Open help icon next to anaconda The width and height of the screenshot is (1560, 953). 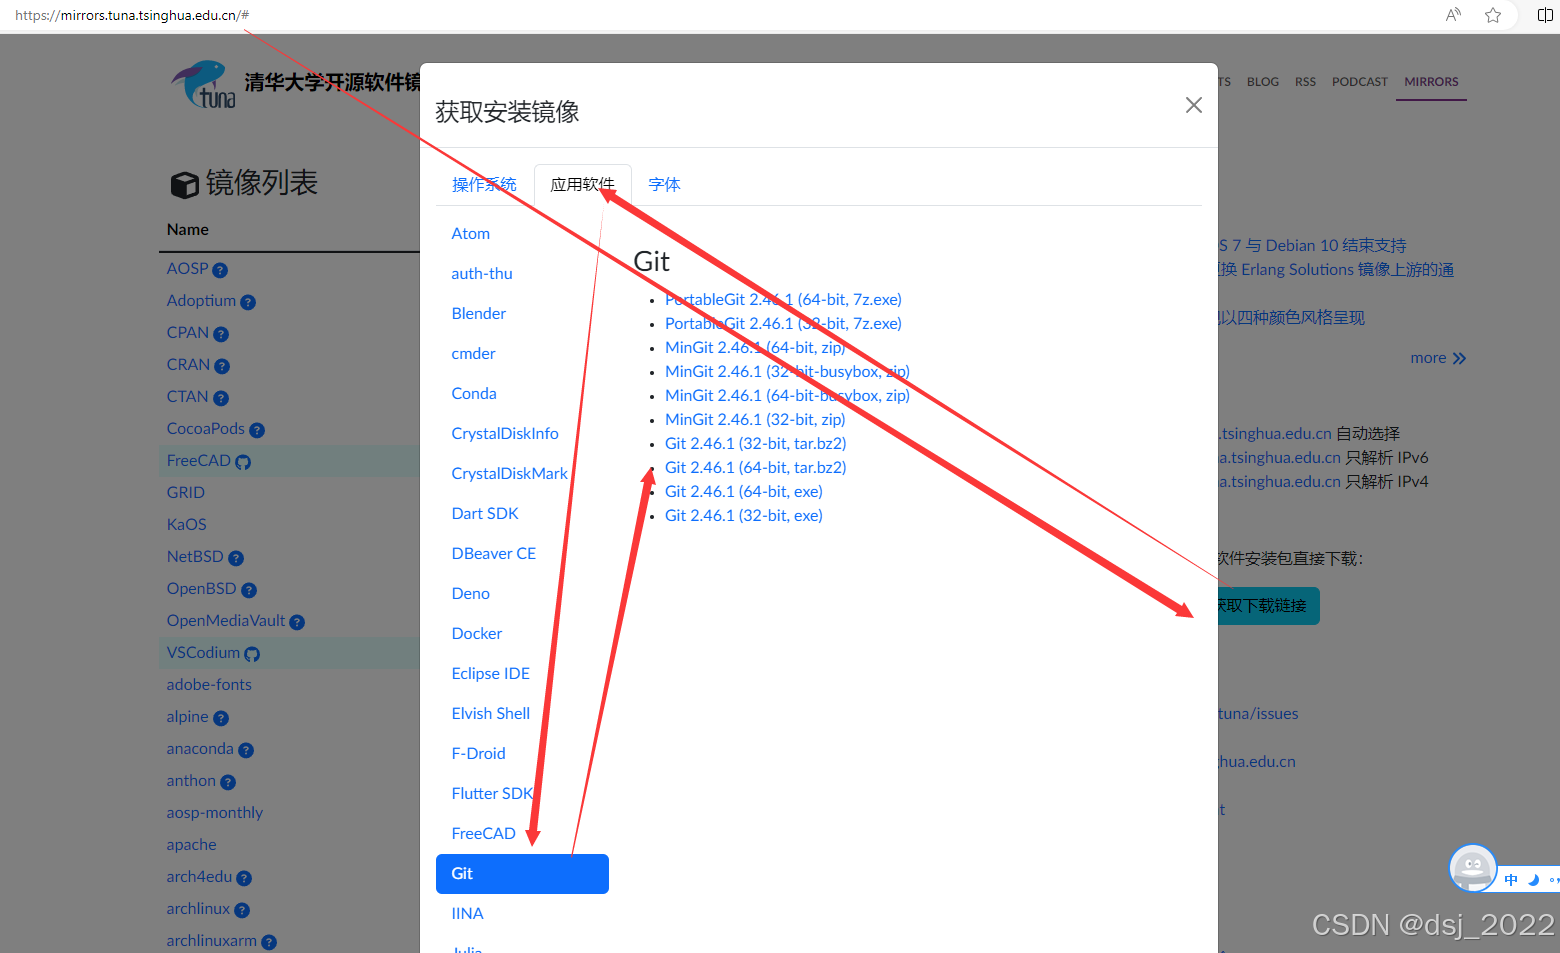[x=246, y=750]
